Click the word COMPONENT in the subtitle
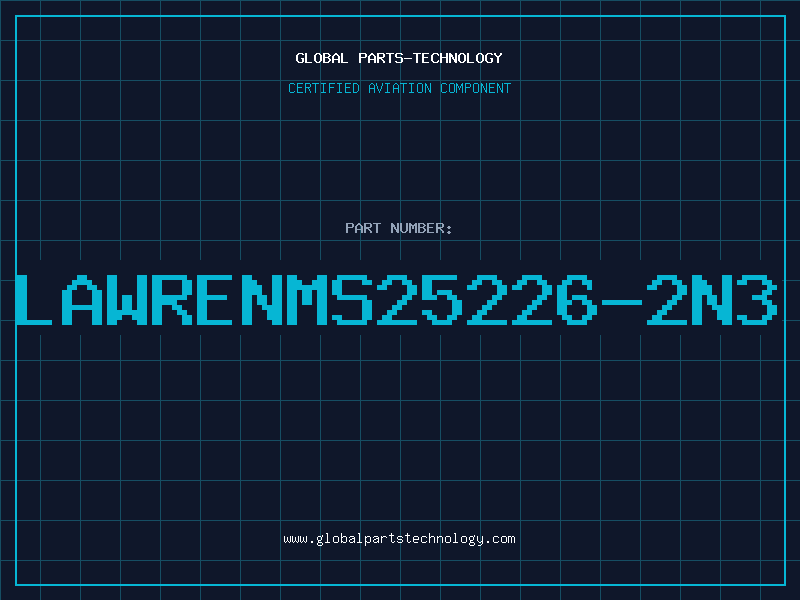Image resolution: width=800 pixels, height=600 pixels. (476, 88)
